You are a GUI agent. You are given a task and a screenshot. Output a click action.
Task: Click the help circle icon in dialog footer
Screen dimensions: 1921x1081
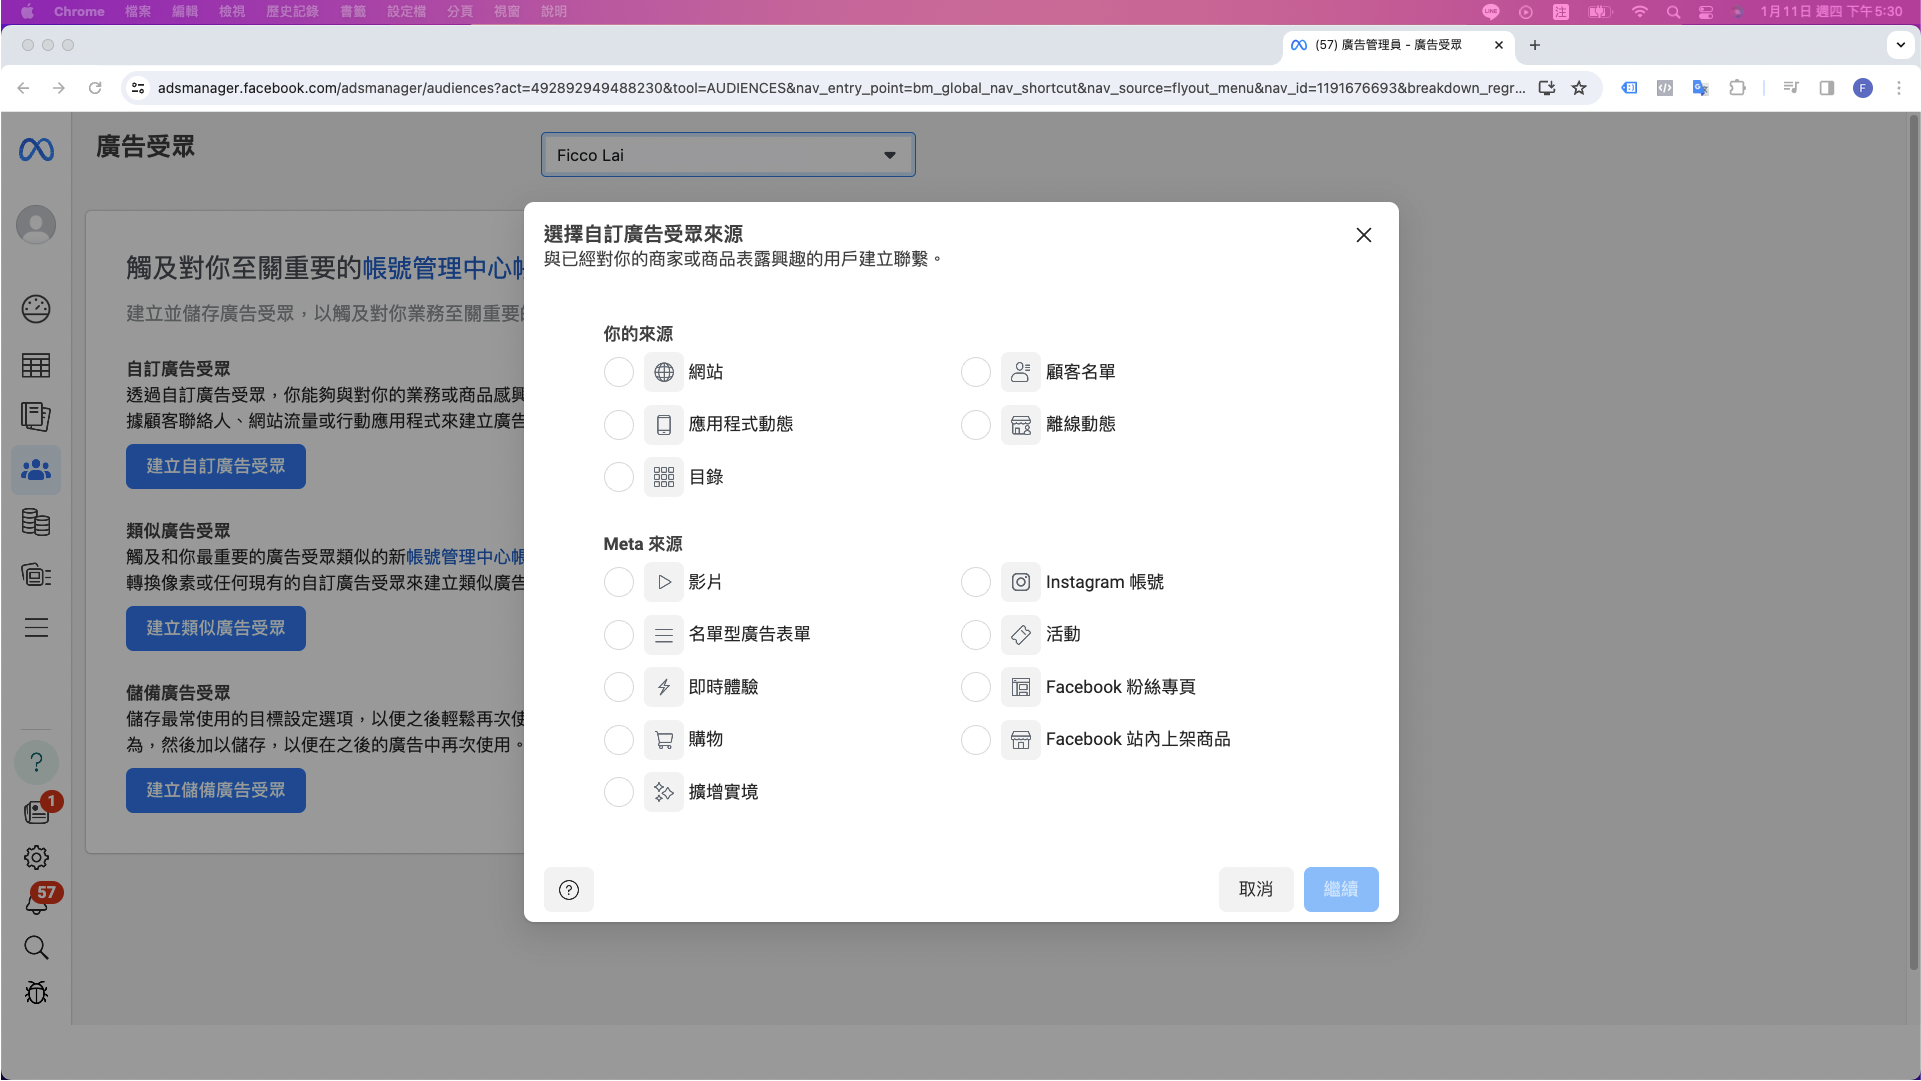(569, 890)
